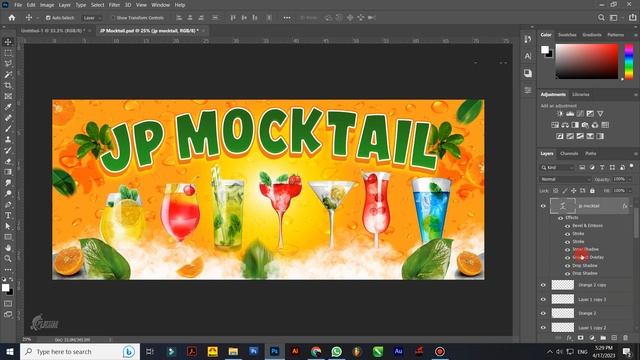Toggle Auto-Select checkbox

(48, 18)
